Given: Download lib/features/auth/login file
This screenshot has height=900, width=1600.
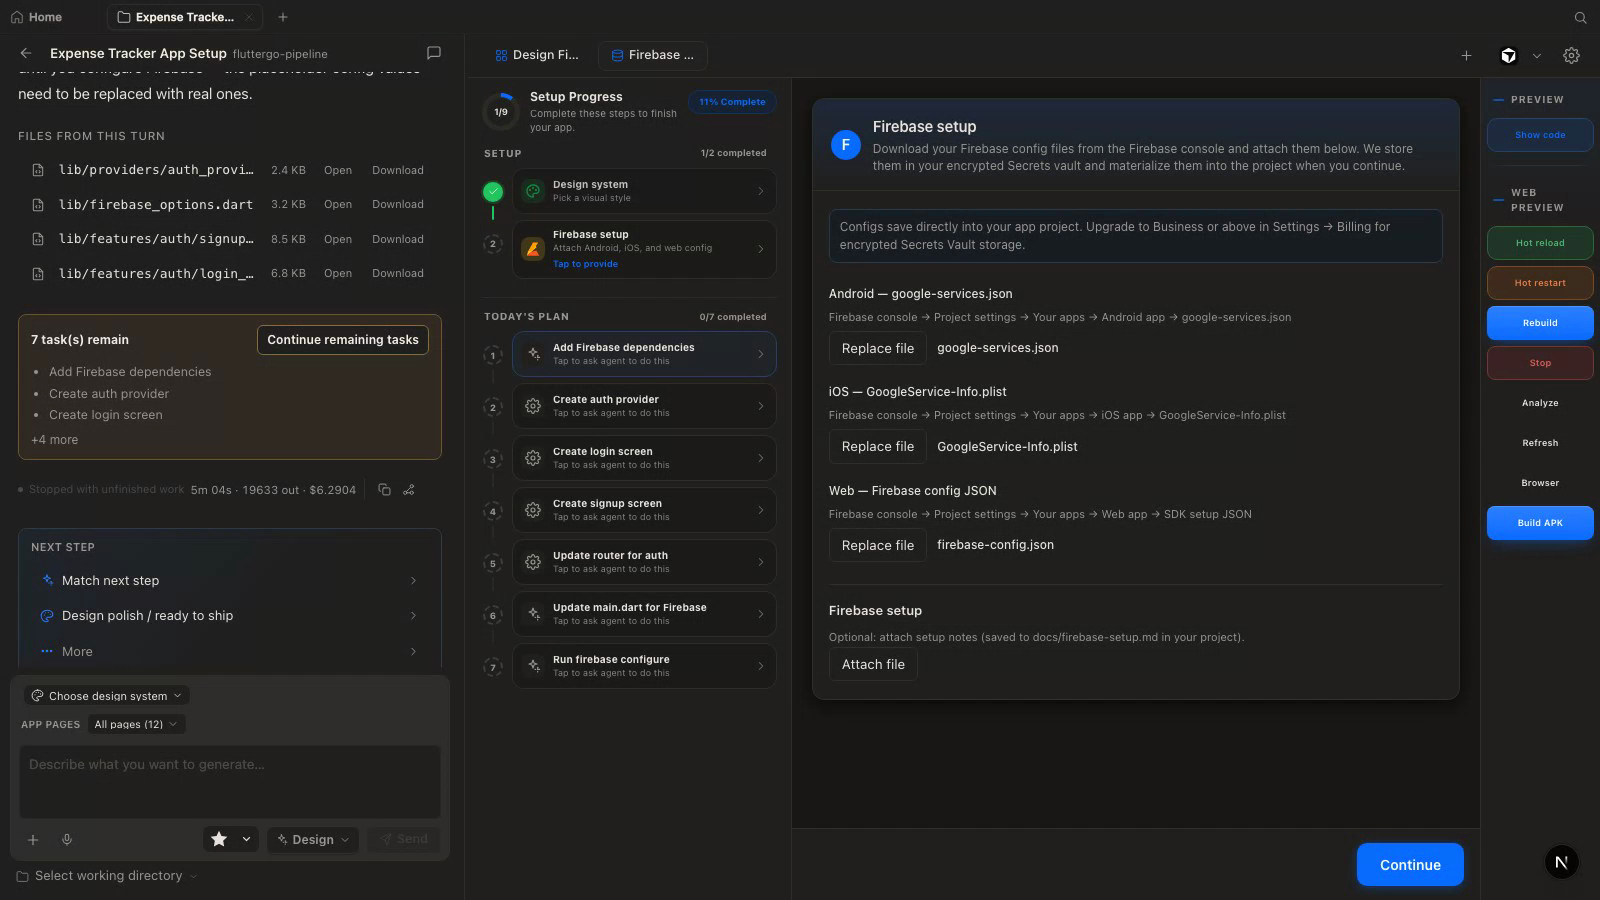Looking at the screenshot, I should 397,273.
